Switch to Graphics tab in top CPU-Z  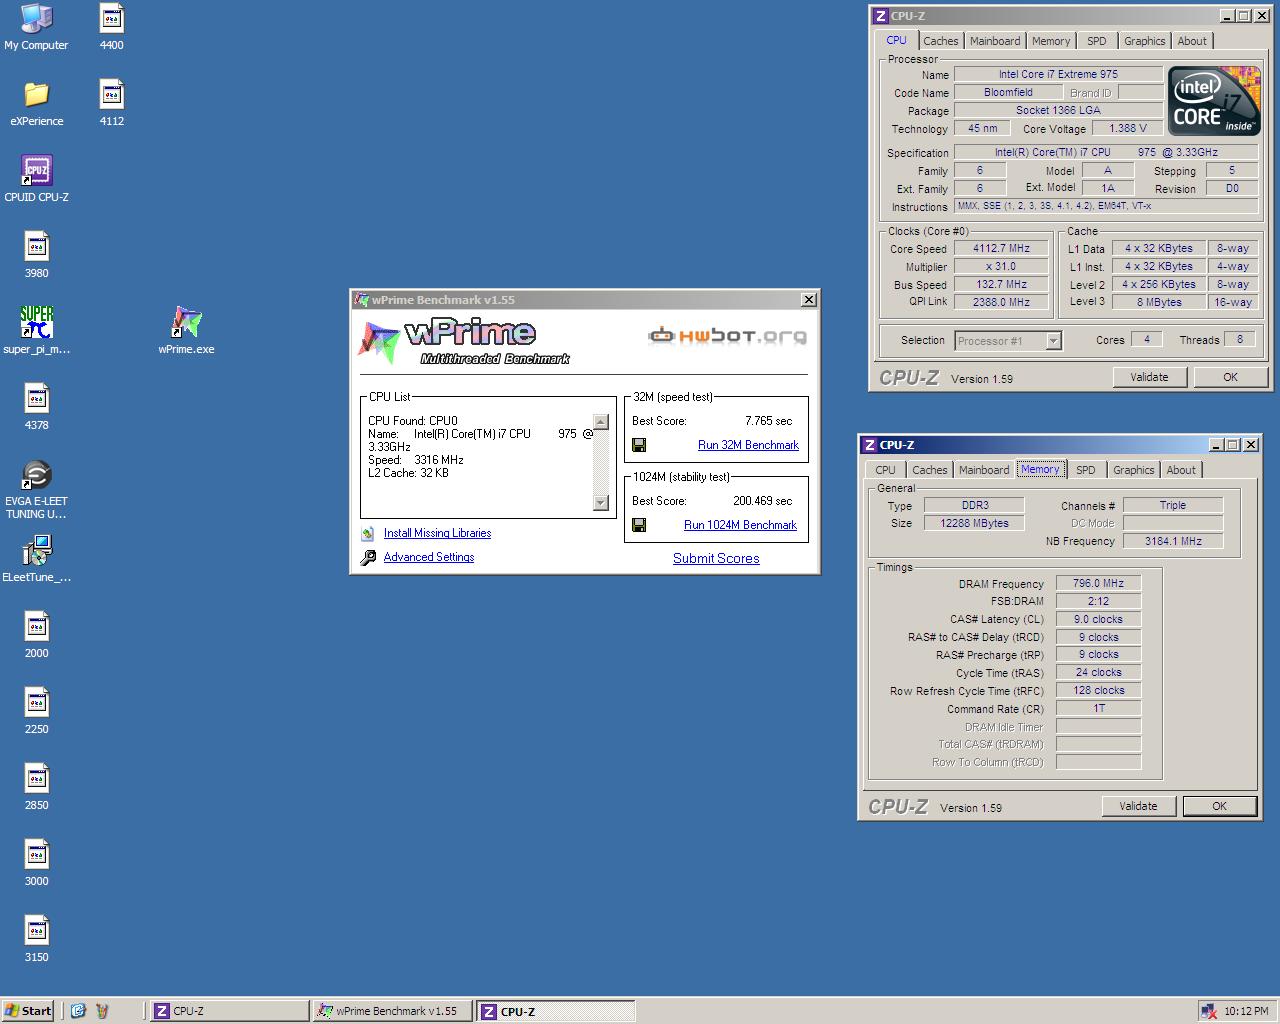1144,41
